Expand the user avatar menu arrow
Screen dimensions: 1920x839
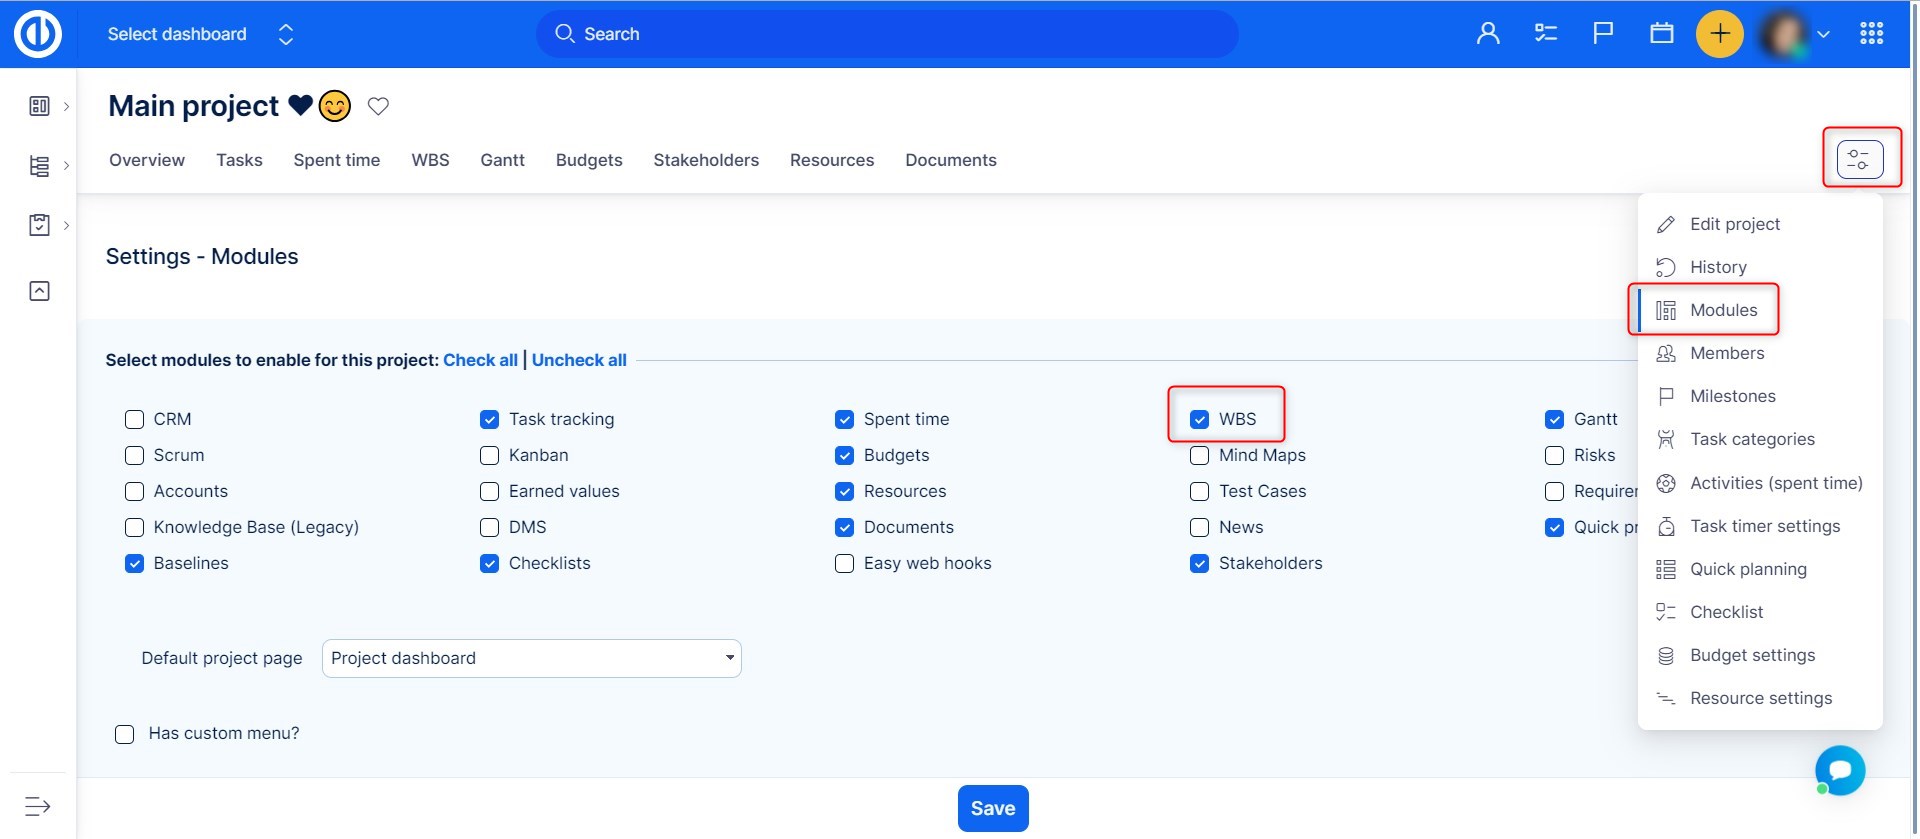[1823, 34]
